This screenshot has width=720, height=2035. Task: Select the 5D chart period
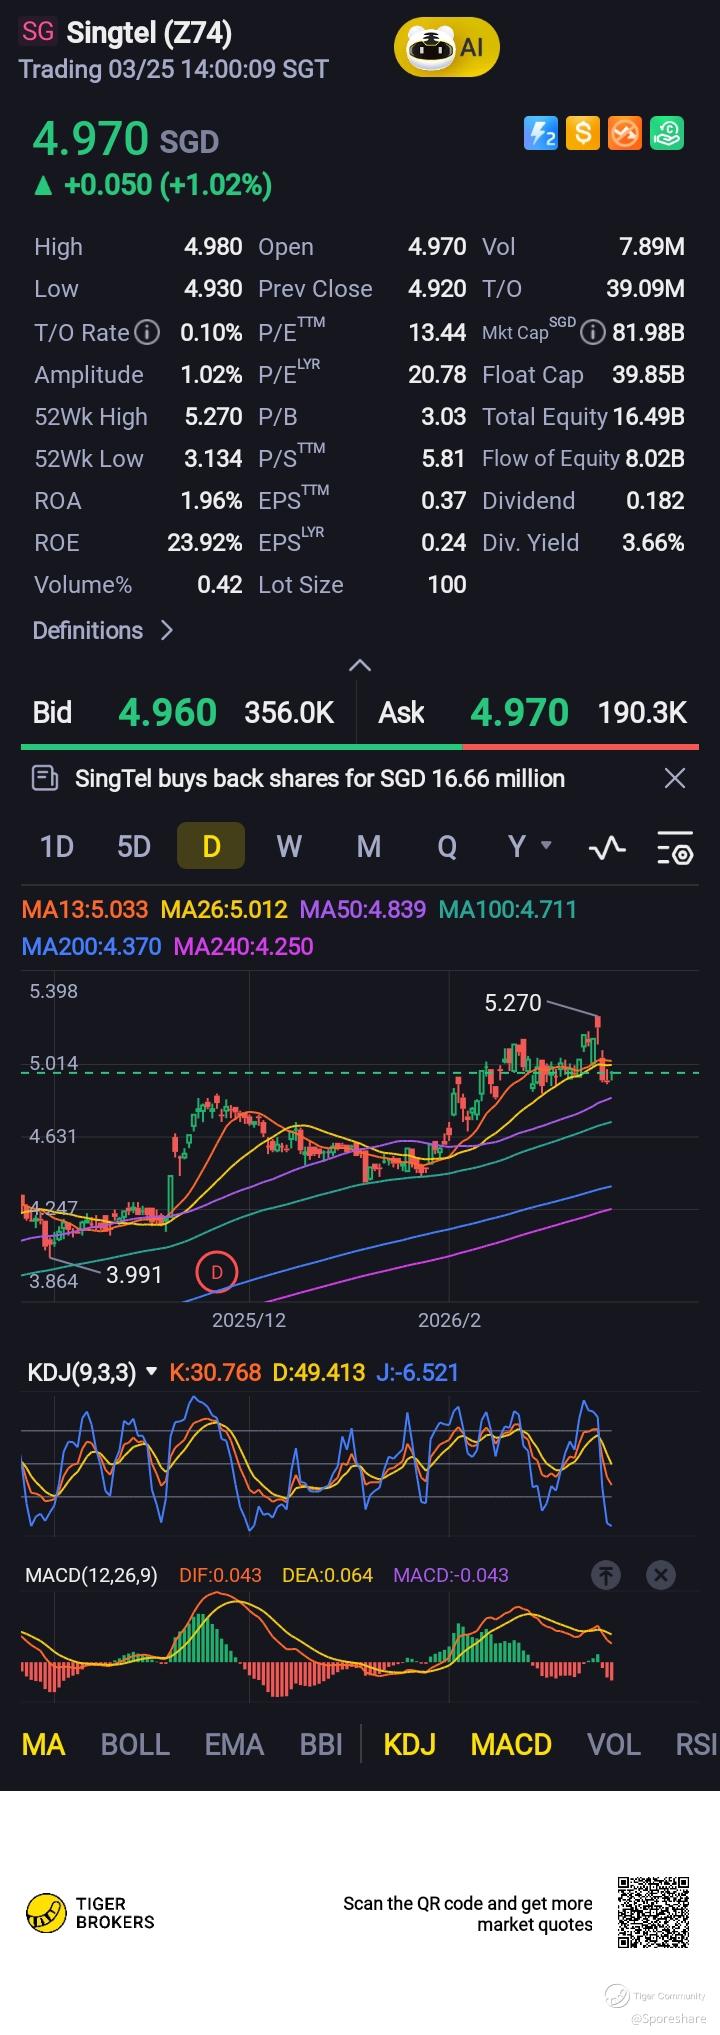coord(134,847)
